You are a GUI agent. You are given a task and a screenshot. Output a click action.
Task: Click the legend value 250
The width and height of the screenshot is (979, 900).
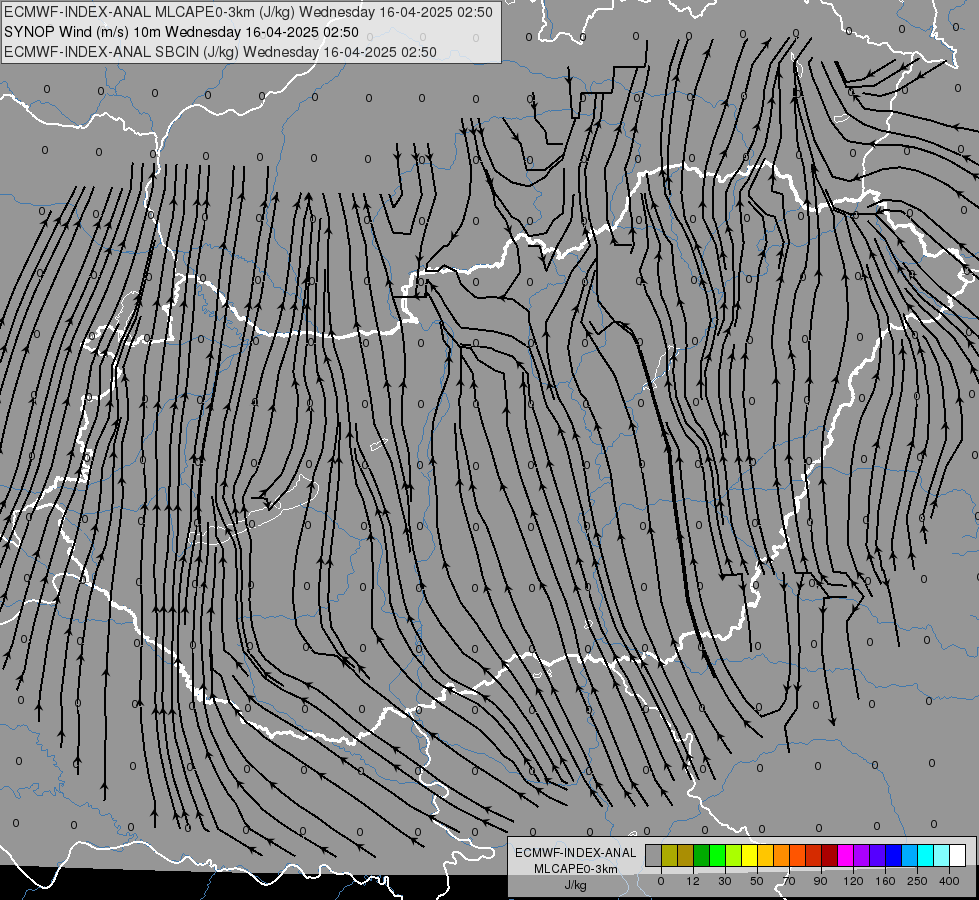point(917,881)
